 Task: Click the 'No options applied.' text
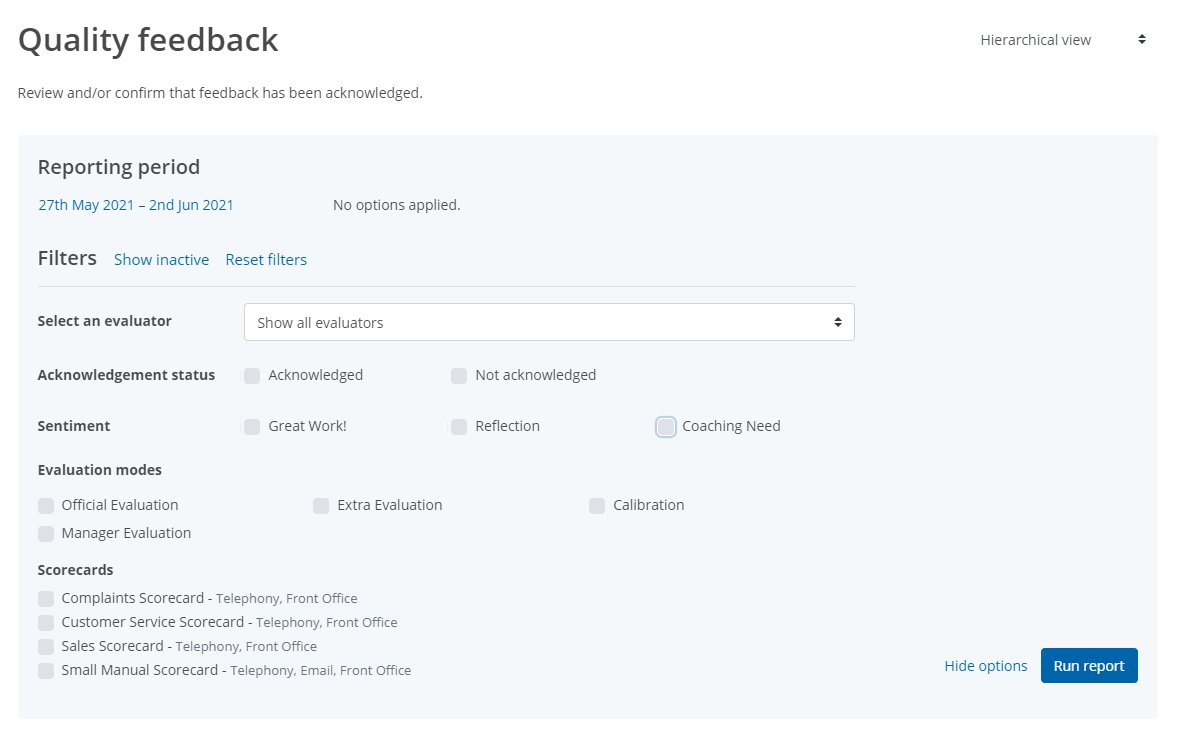[396, 205]
